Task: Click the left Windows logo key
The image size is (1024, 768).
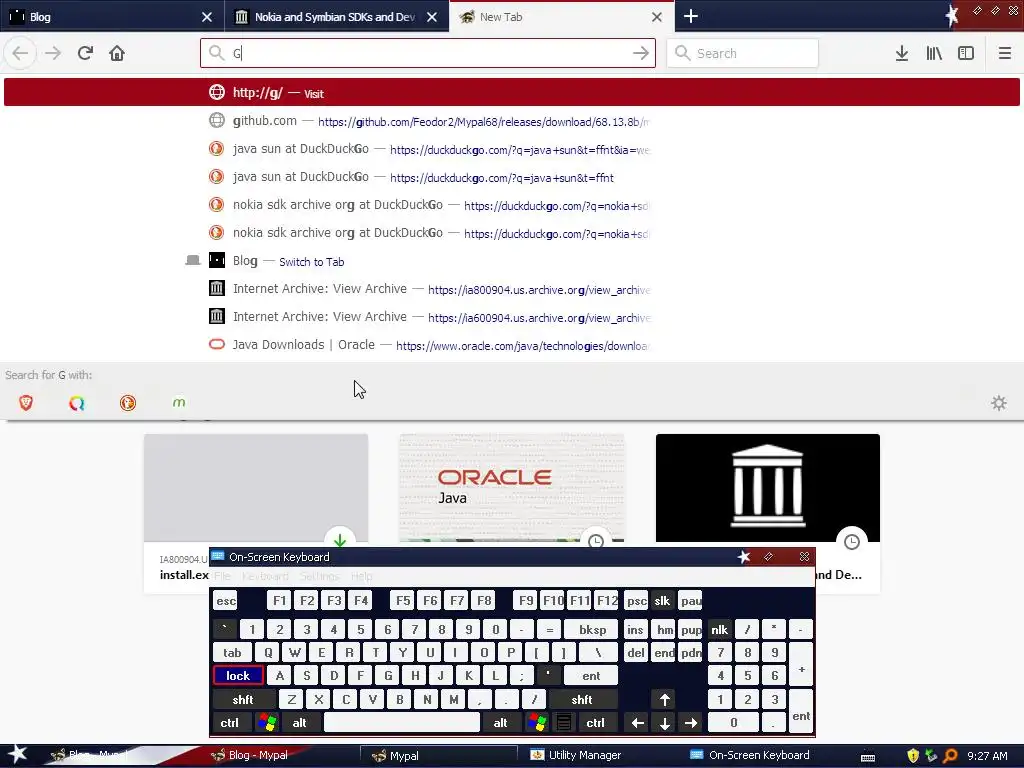Action: pyautogui.click(x=267, y=722)
